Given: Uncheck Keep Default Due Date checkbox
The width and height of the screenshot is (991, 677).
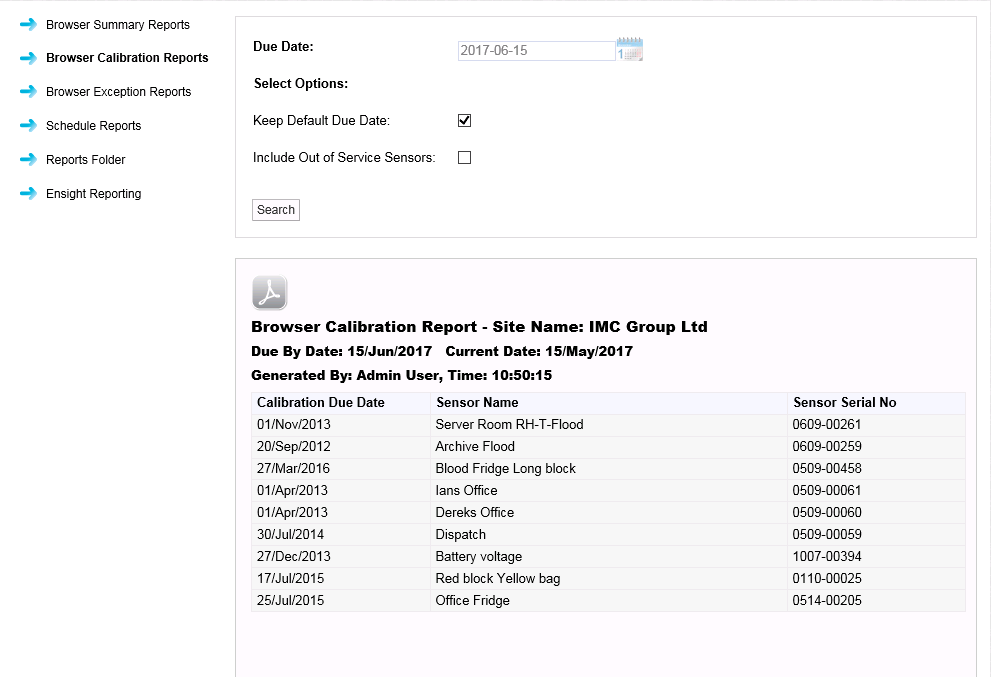Looking at the screenshot, I should pyautogui.click(x=464, y=121).
